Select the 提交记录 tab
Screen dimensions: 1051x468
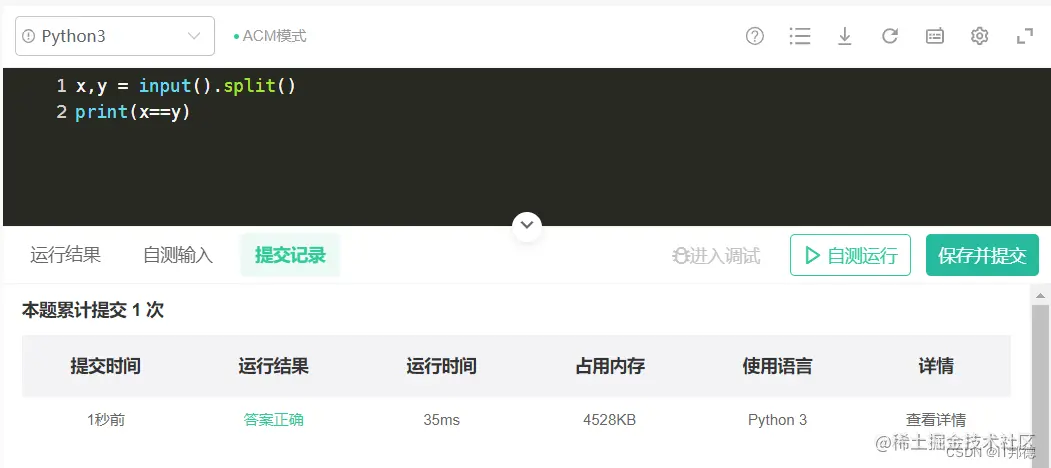(290, 255)
